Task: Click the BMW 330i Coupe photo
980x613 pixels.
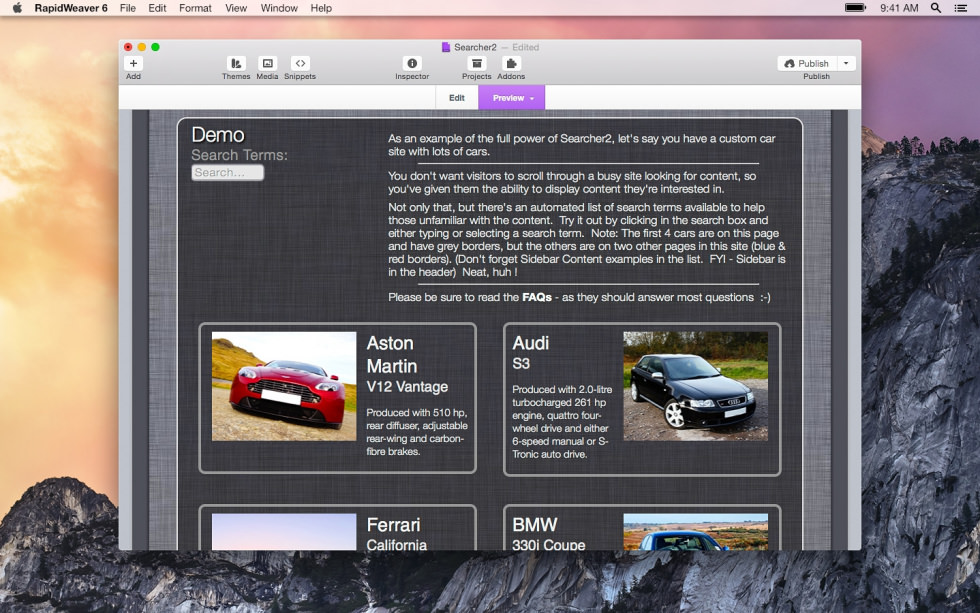Action: 696,532
